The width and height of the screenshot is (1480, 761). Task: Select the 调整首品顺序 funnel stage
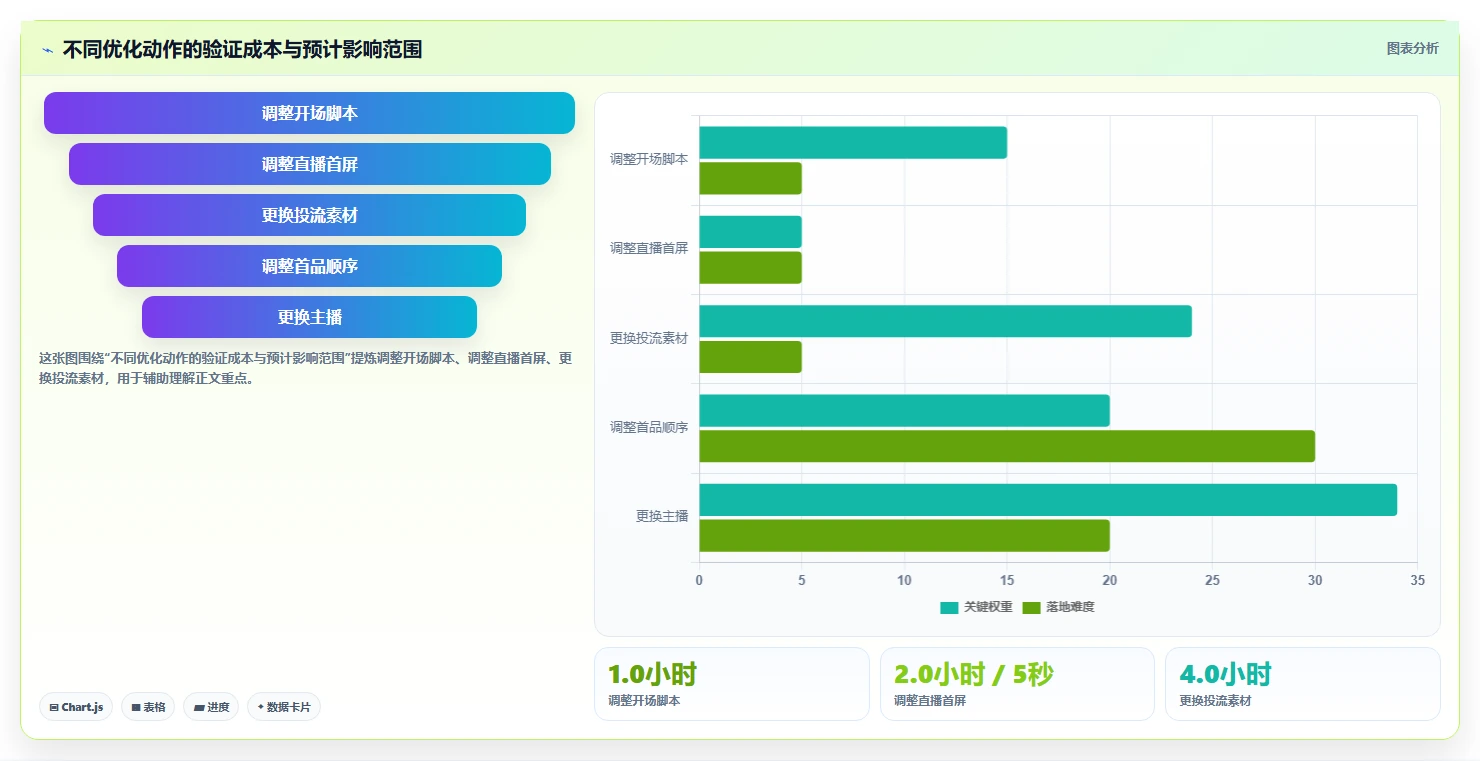(309, 266)
